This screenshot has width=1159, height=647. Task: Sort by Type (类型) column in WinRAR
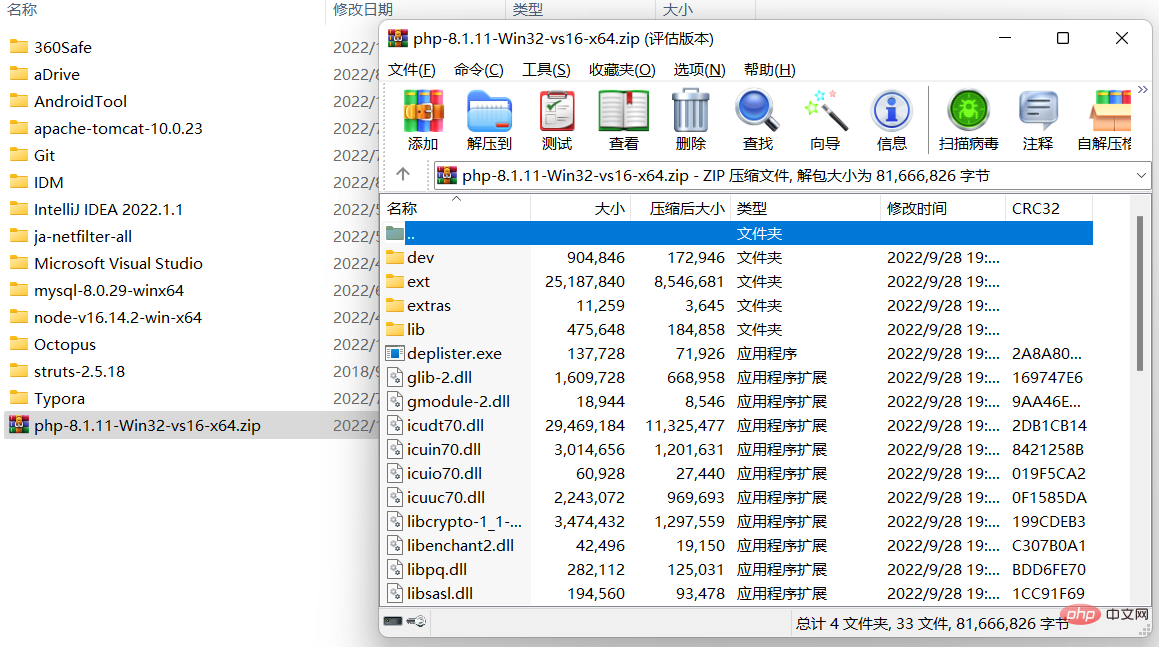pyautogui.click(x=805, y=209)
